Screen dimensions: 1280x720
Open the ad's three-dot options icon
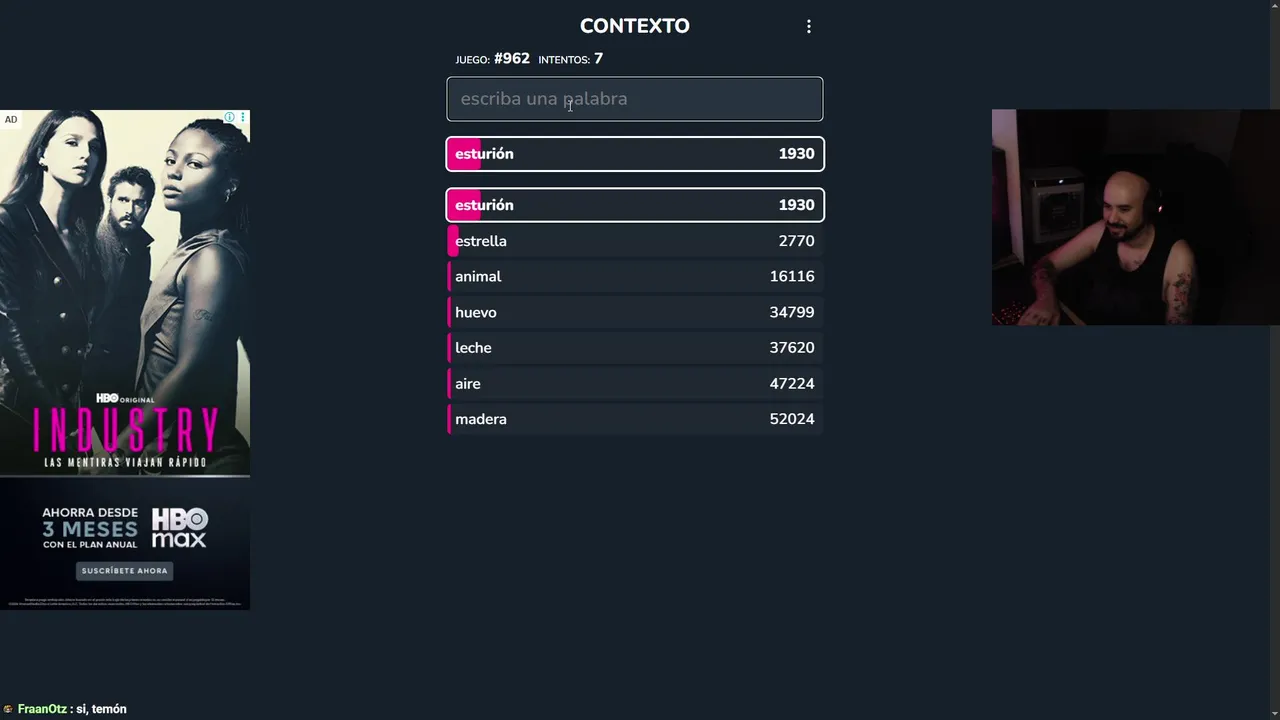tap(242, 118)
